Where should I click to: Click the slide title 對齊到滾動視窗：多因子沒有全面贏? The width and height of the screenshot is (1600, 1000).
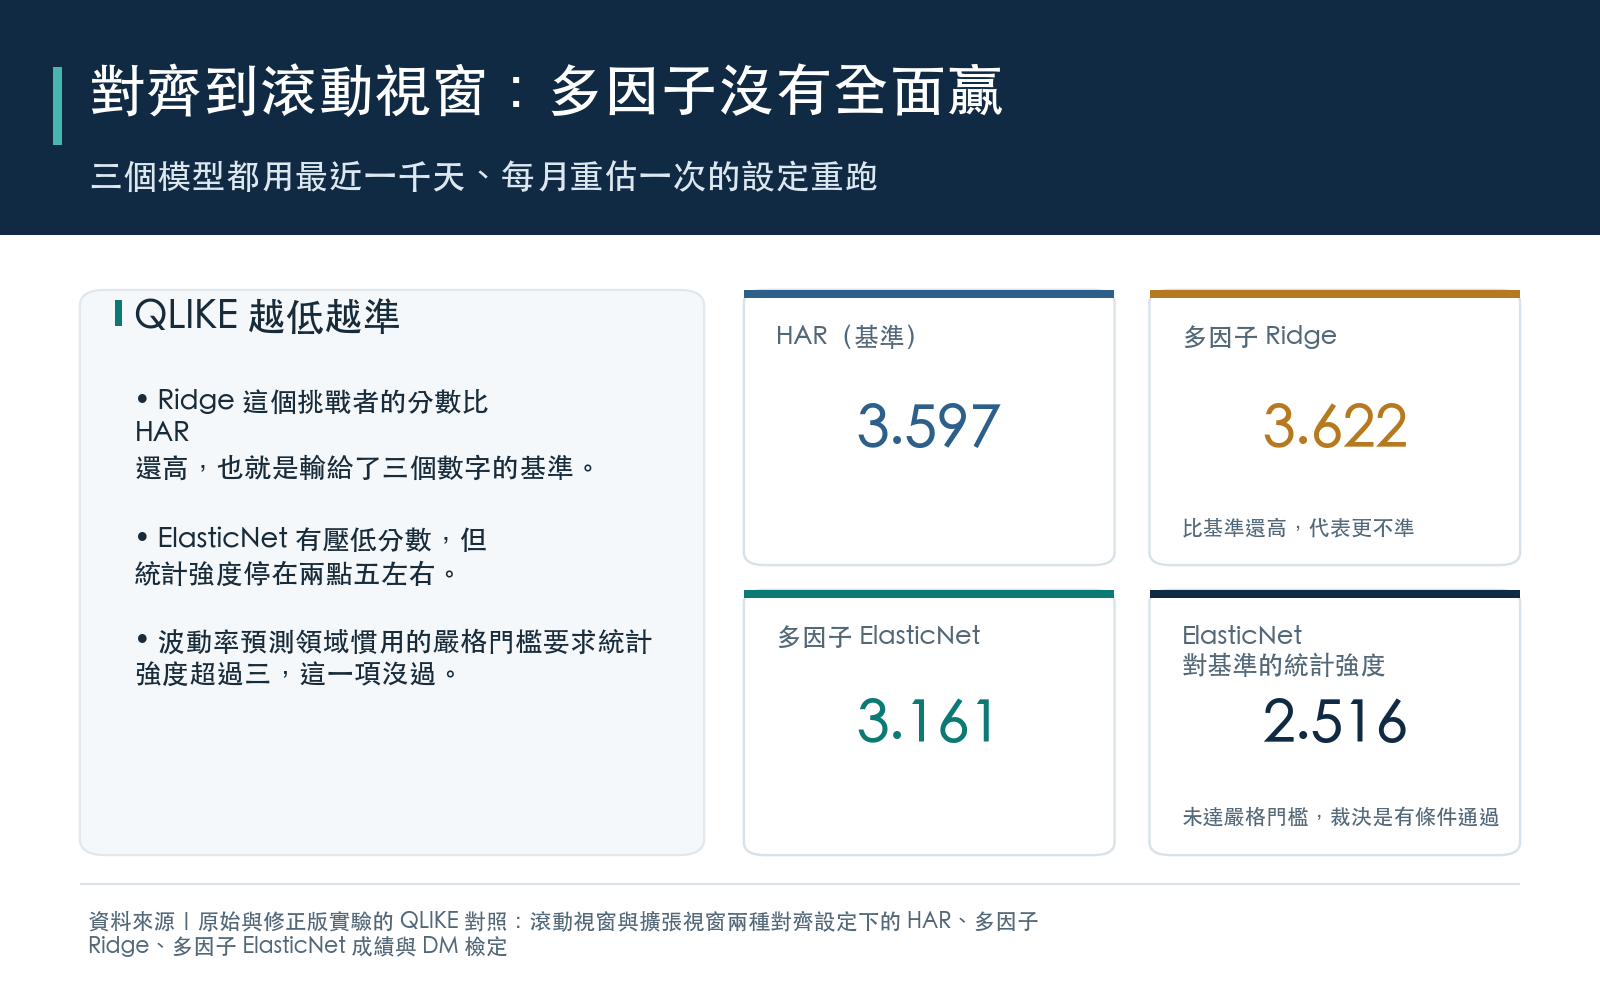(546, 92)
